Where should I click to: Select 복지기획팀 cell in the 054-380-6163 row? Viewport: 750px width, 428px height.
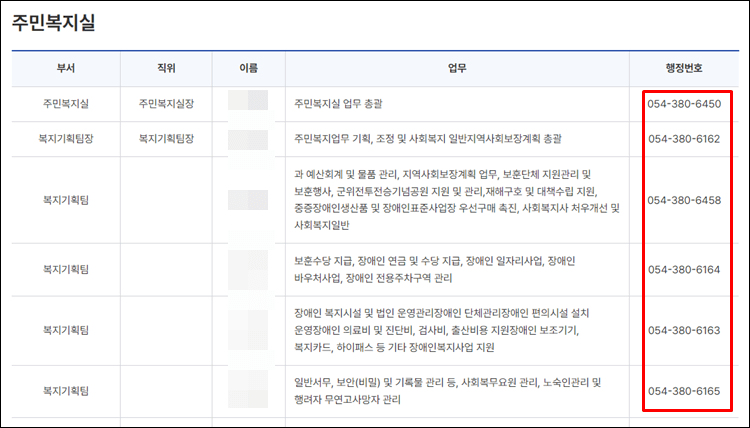click(66, 330)
